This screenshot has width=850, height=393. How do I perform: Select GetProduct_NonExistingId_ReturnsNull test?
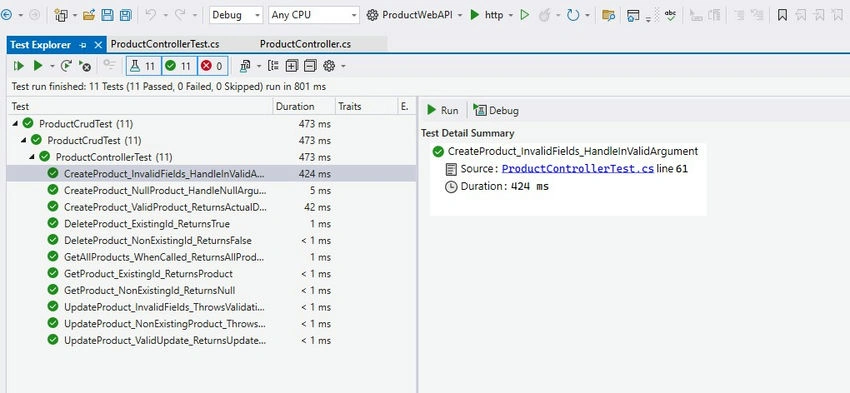coord(212,291)
